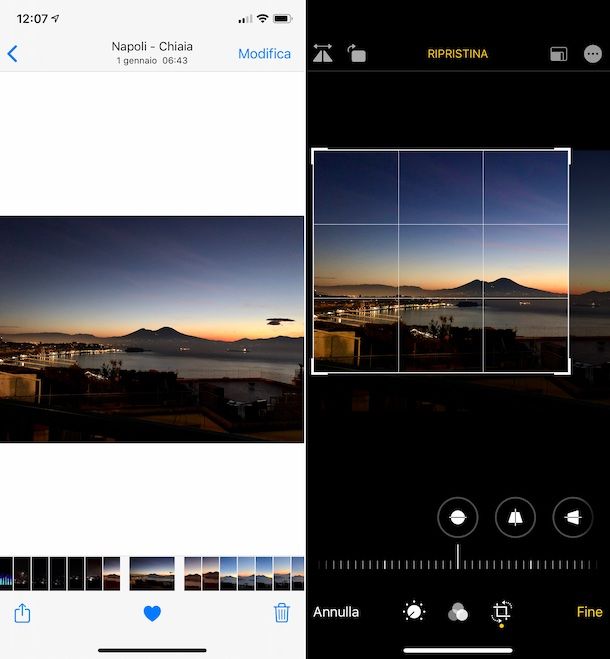This screenshot has height=659, width=610.
Task: Open the share sheet icon
Action: click(x=22, y=613)
